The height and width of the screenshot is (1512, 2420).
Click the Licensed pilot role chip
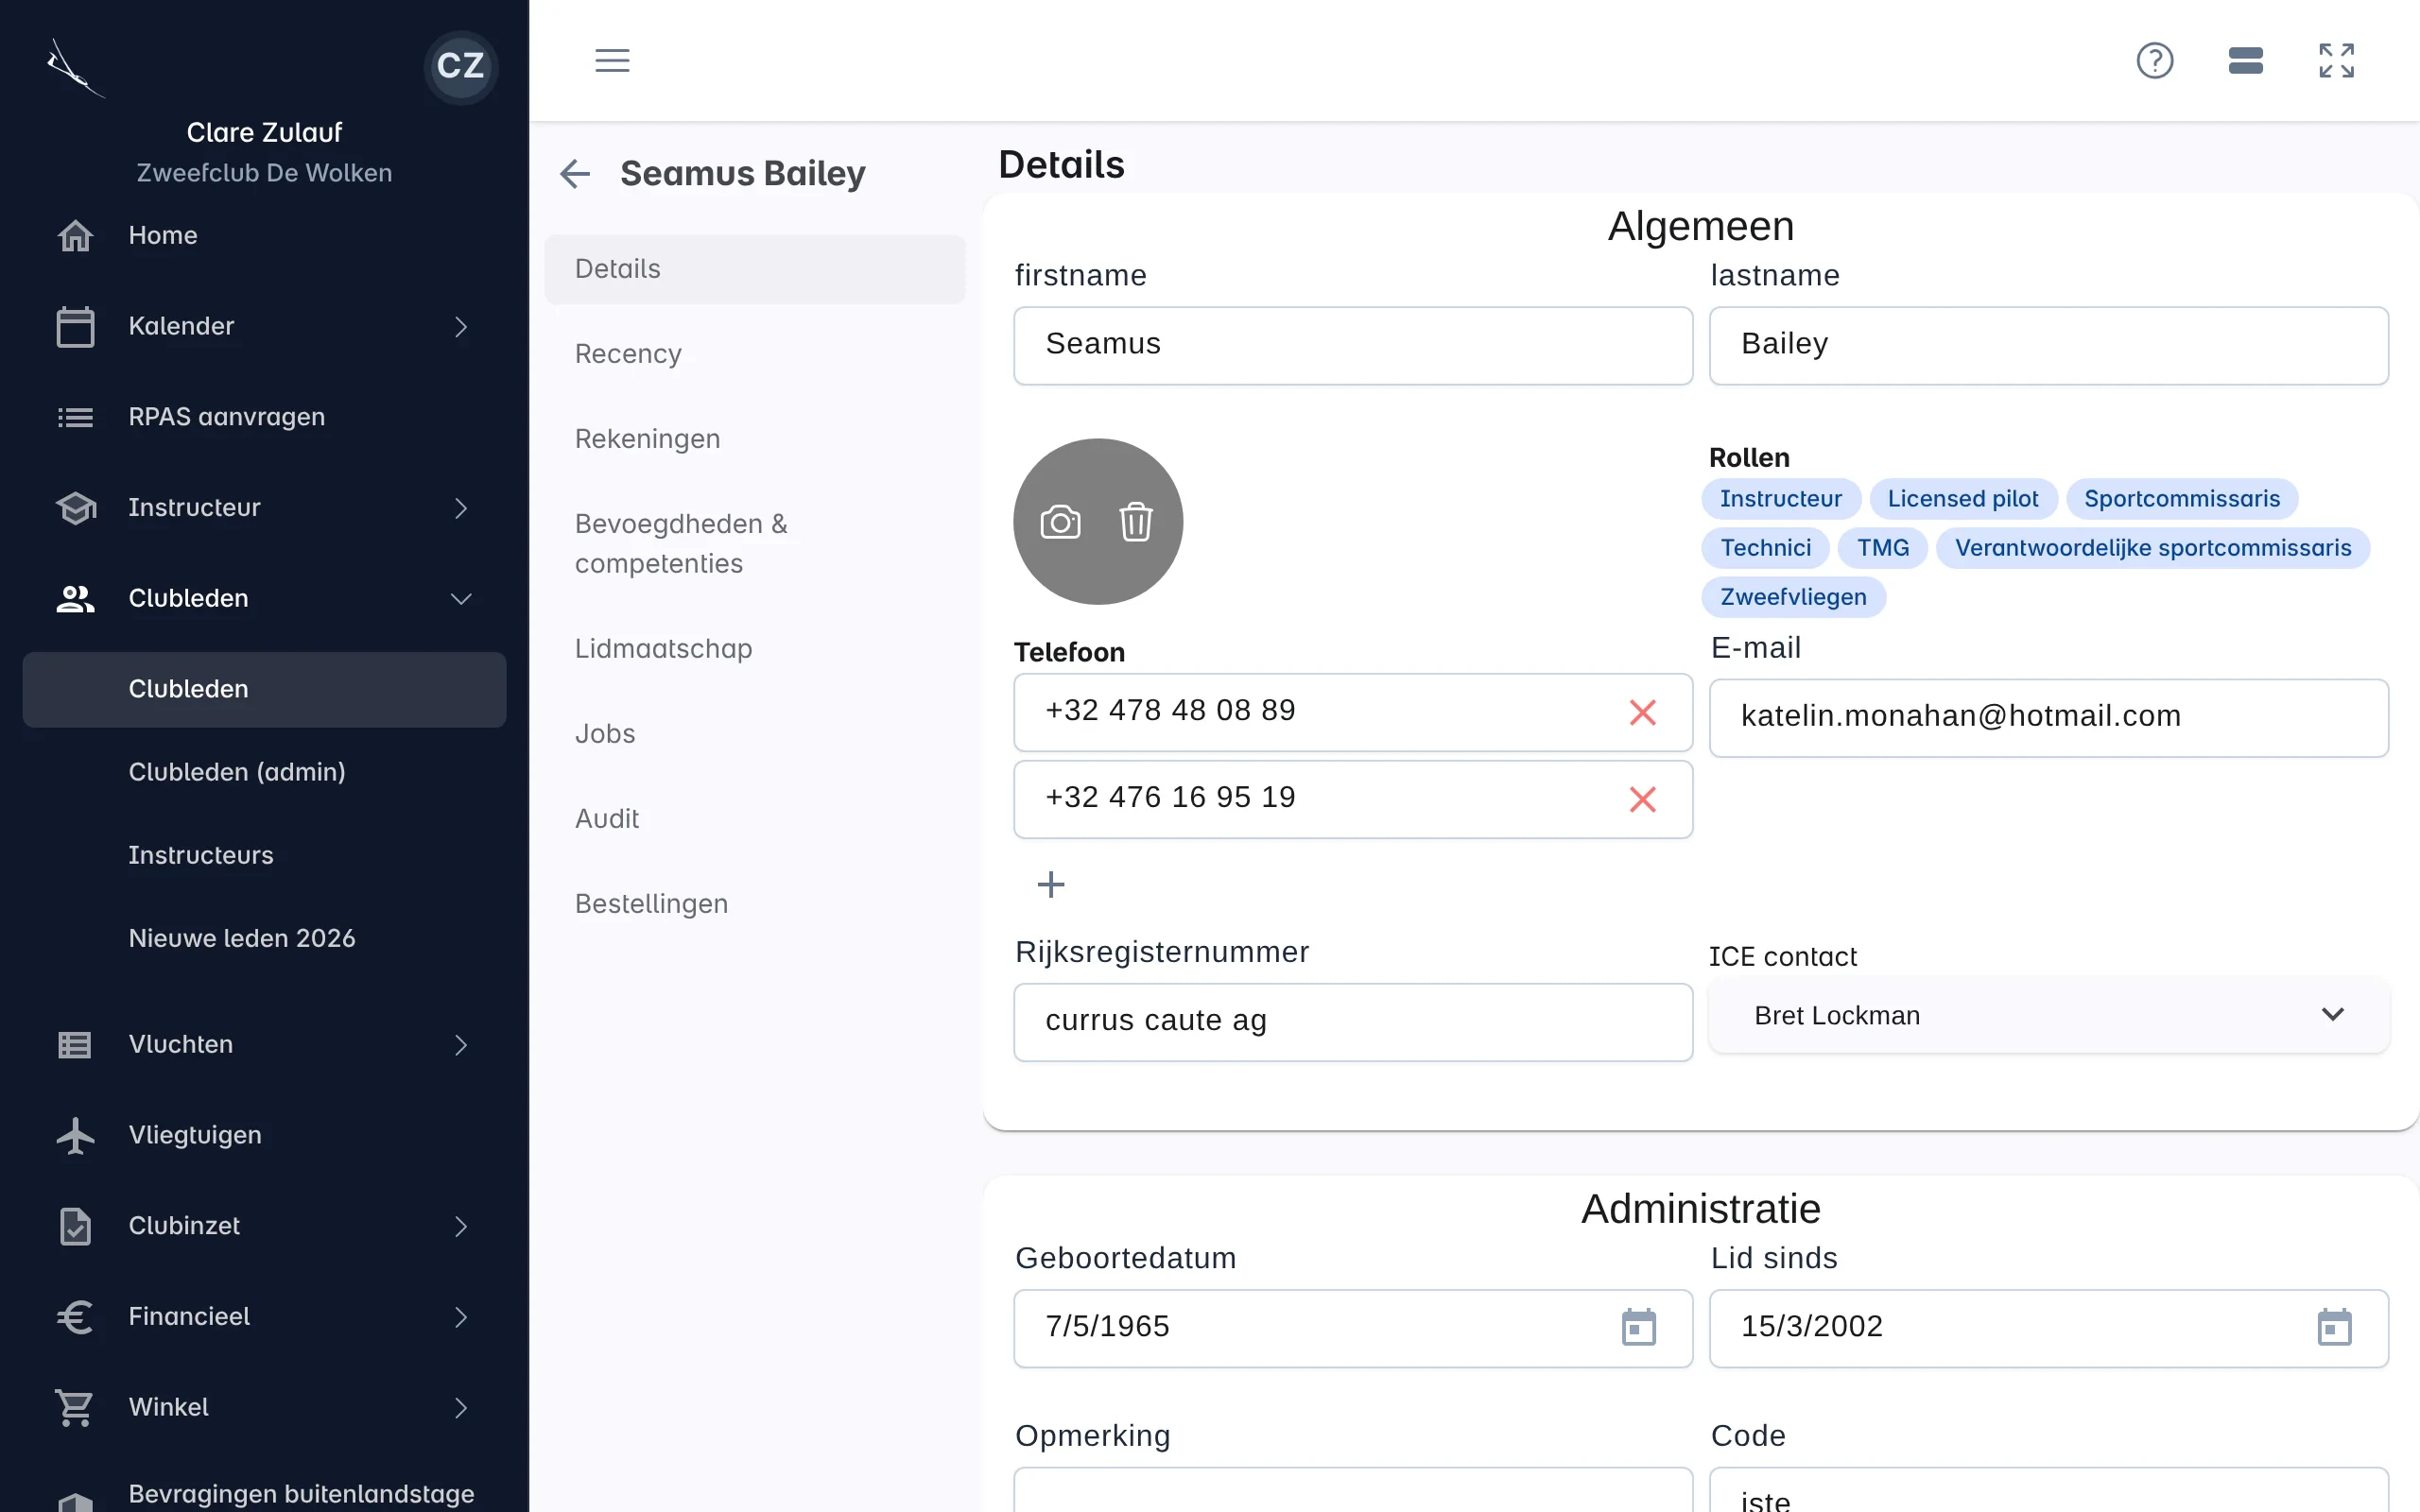tap(1962, 499)
